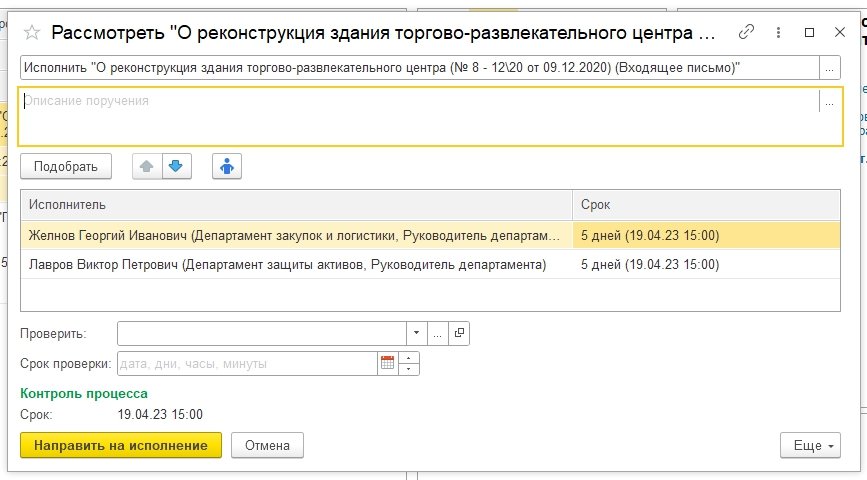Edit the task title field starting with Исполнить

420,68
